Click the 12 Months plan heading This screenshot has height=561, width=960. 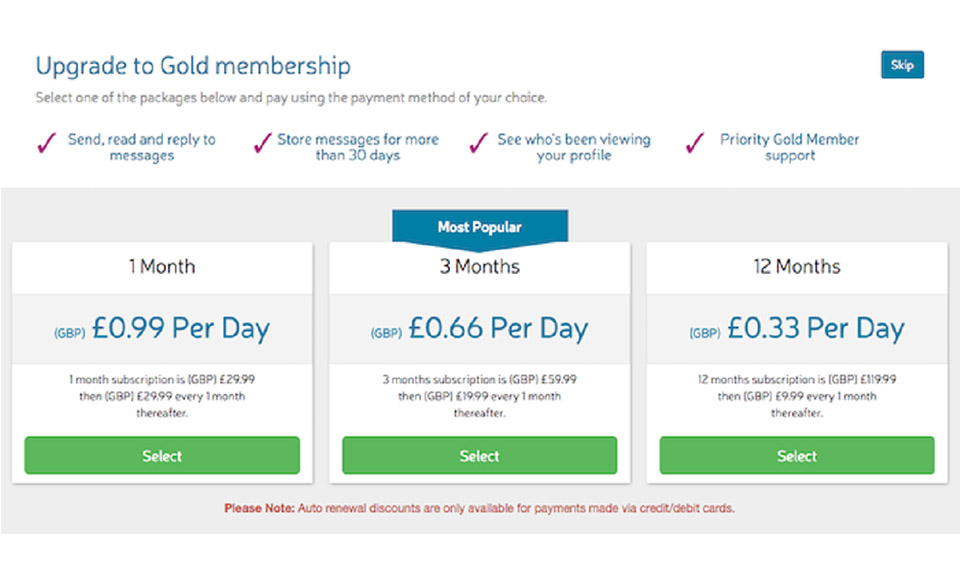point(797,267)
